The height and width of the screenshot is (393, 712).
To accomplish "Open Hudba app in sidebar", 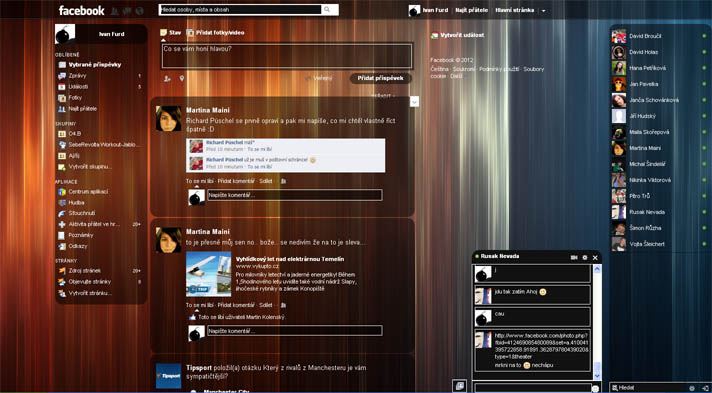I will point(76,203).
